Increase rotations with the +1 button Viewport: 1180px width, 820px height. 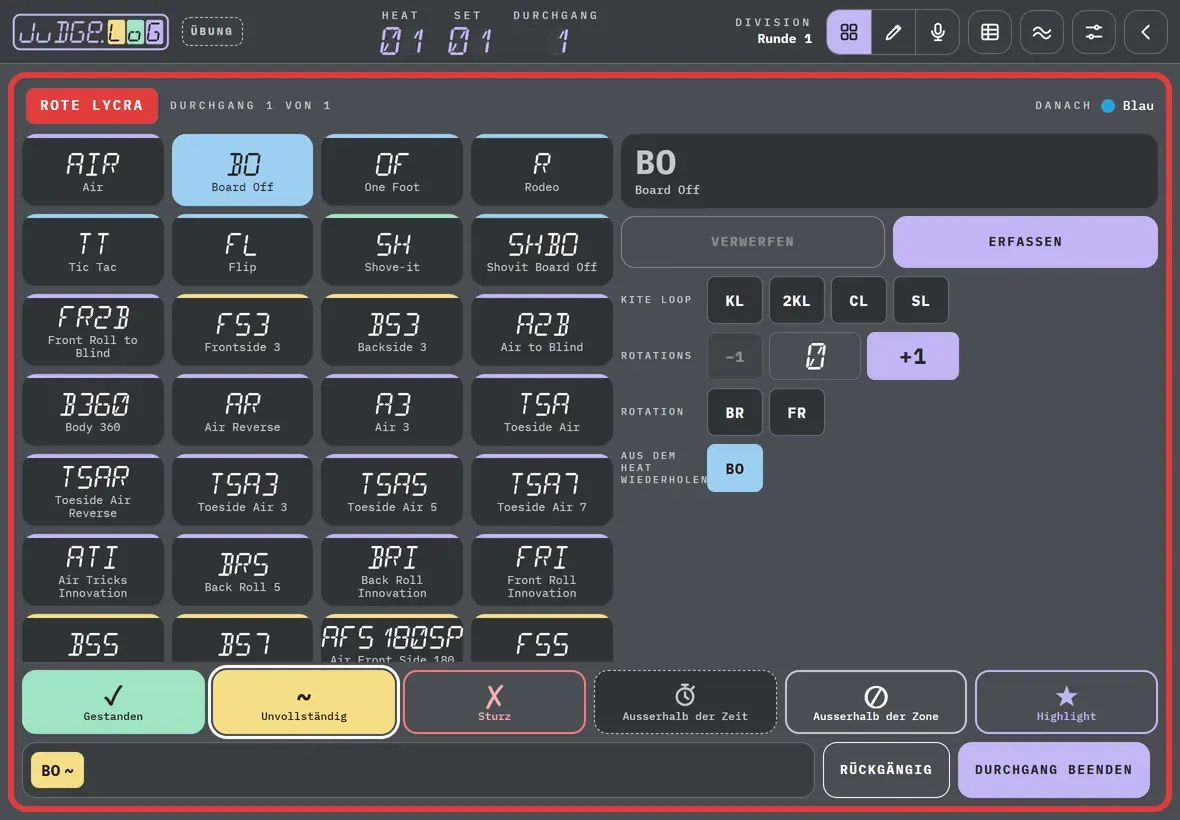pos(913,356)
